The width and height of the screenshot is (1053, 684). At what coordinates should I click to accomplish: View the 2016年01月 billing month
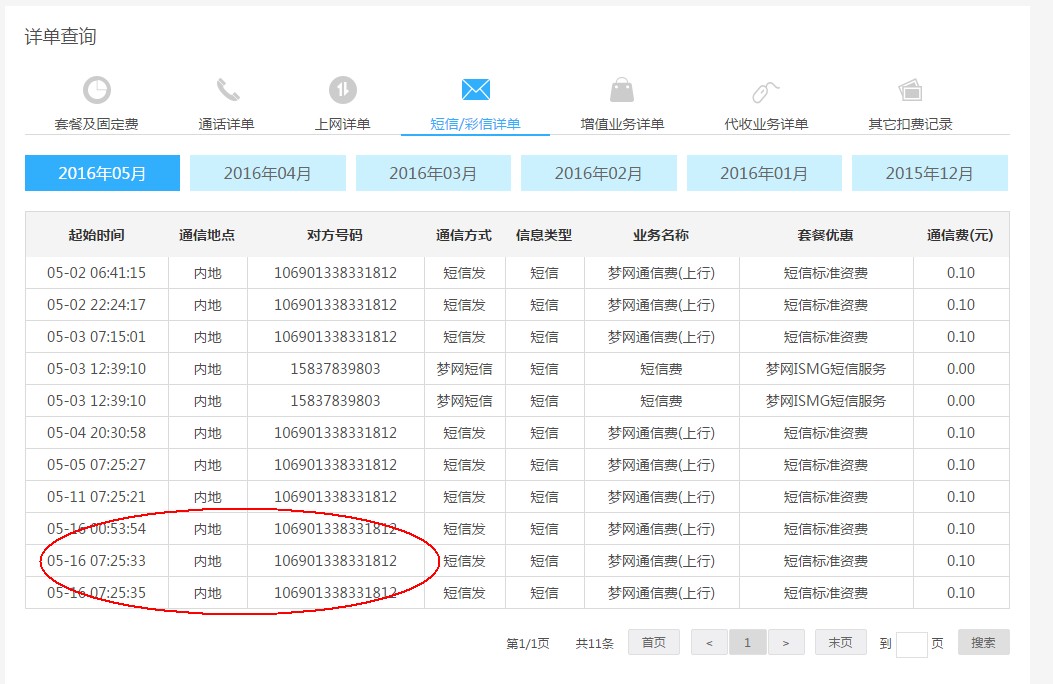pyautogui.click(x=764, y=173)
